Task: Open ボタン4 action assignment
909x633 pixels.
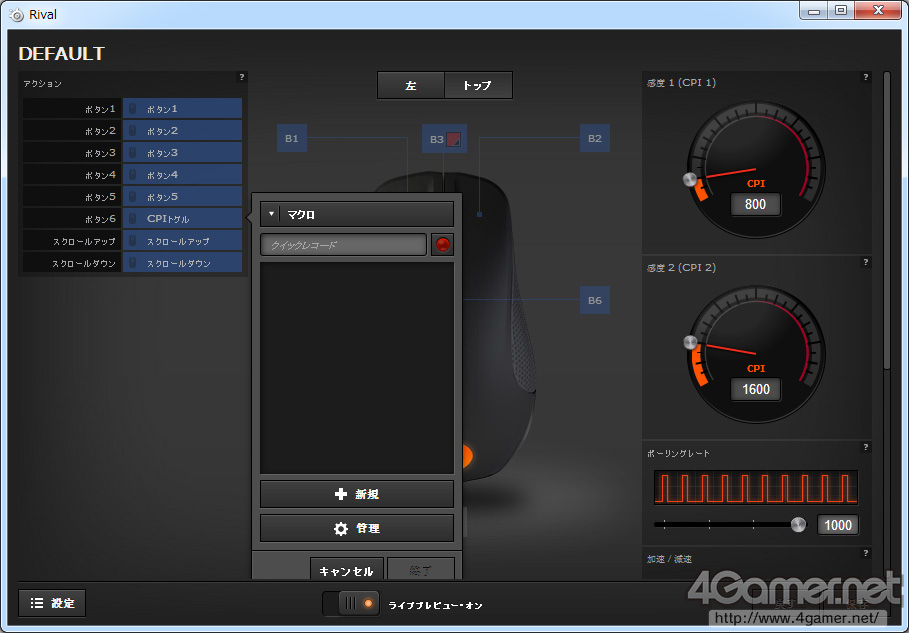Action: (182, 175)
